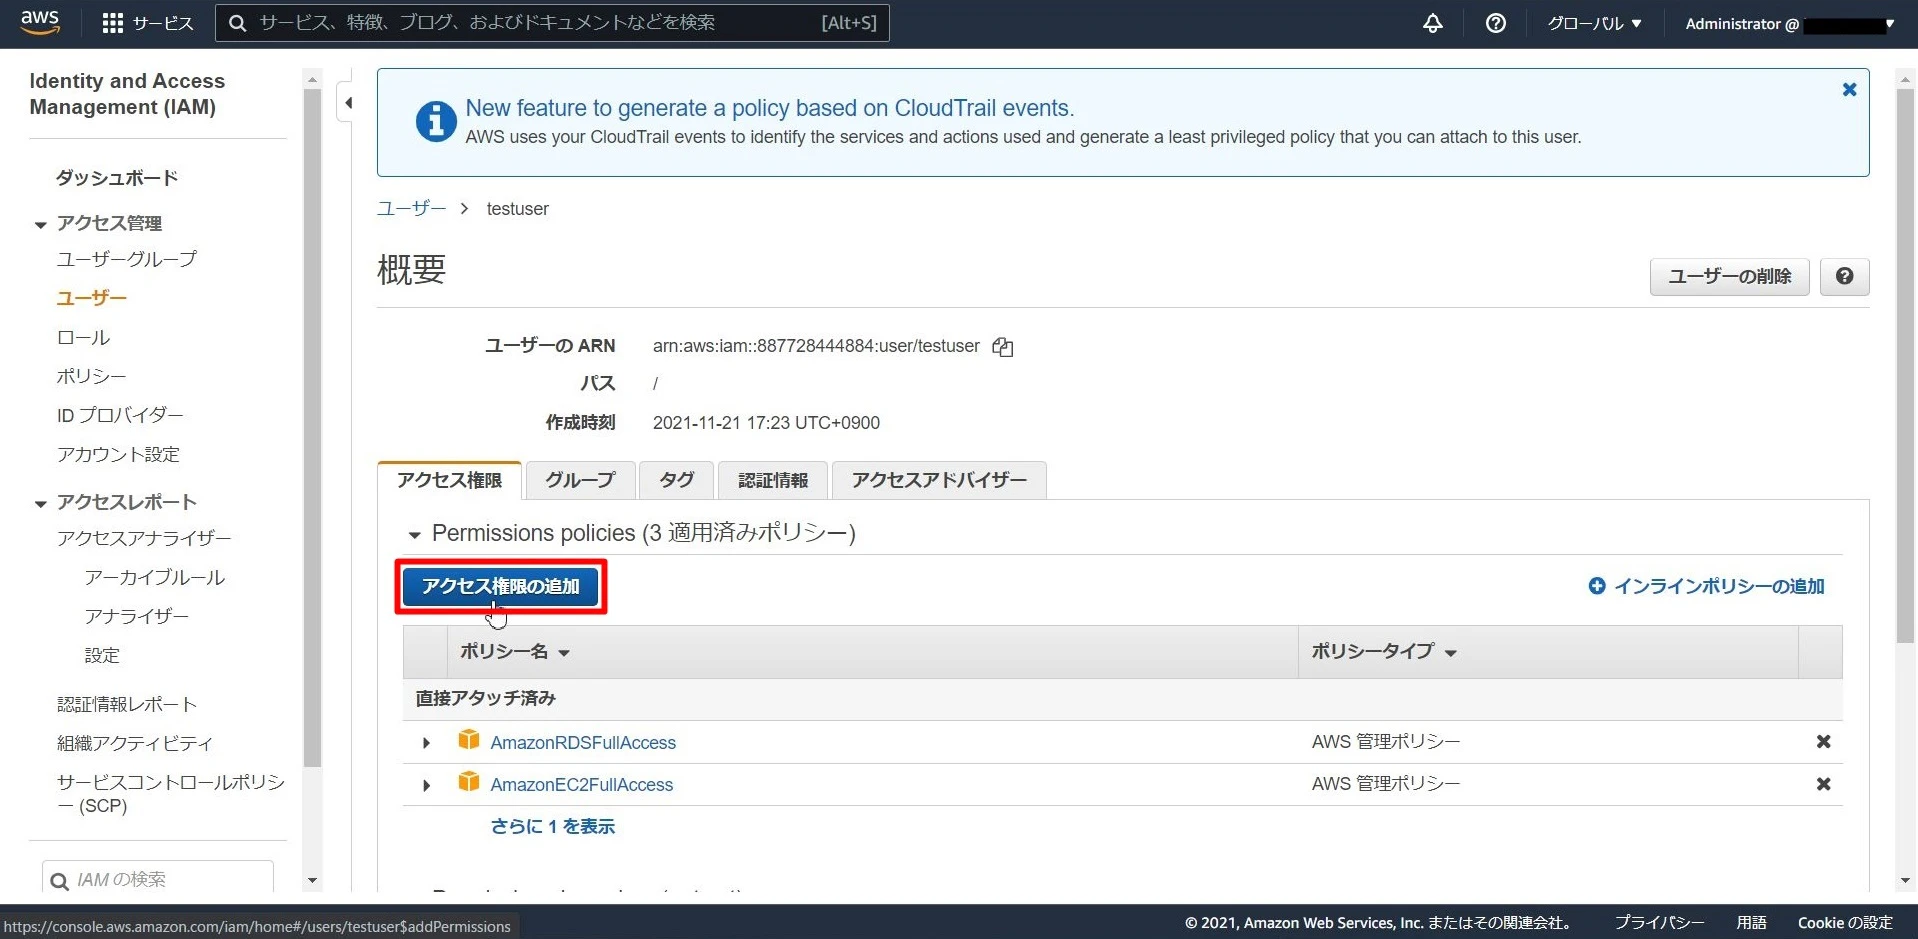
Task: Click さらに 1 を表示 to show more
Action: 553,827
